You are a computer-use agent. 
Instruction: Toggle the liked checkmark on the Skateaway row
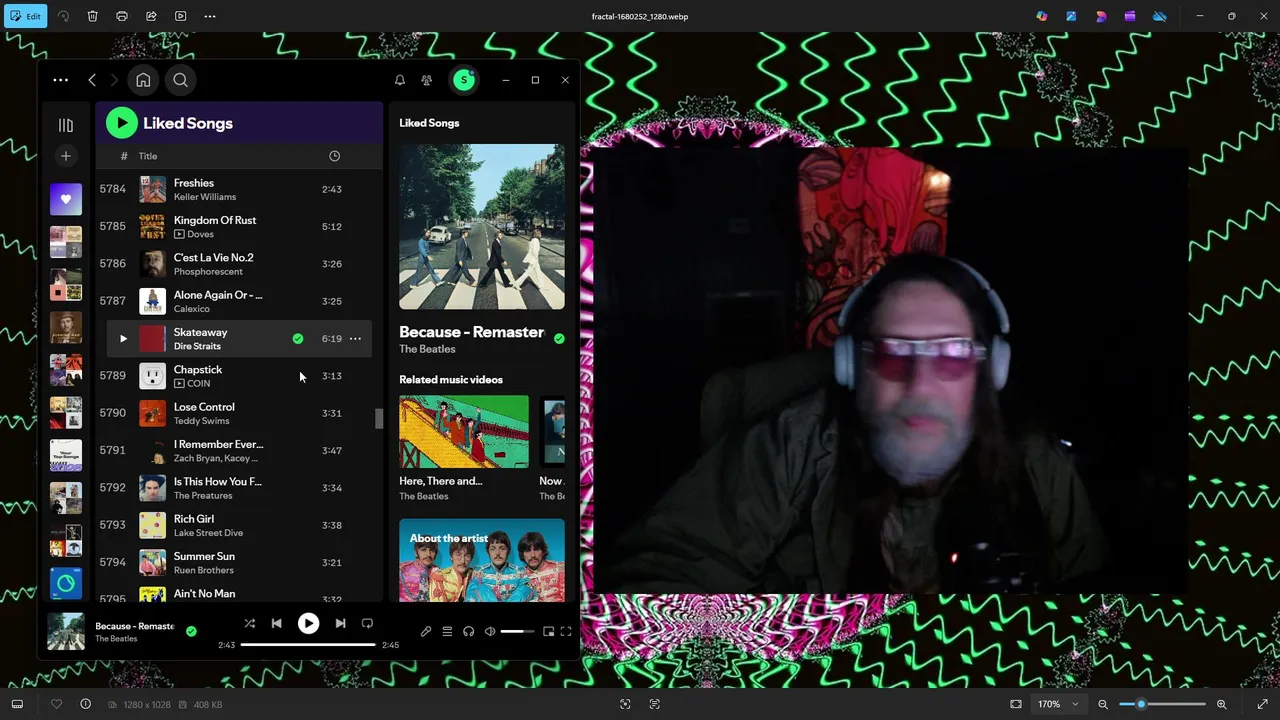coord(298,339)
